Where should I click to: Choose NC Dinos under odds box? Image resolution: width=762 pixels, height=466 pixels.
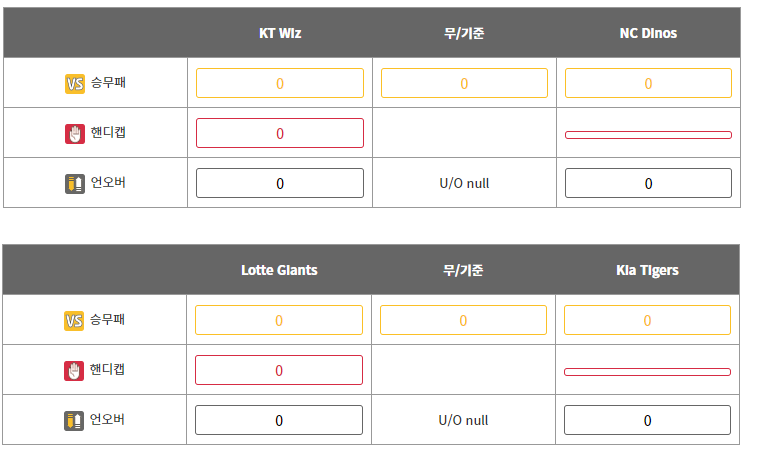(x=648, y=183)
